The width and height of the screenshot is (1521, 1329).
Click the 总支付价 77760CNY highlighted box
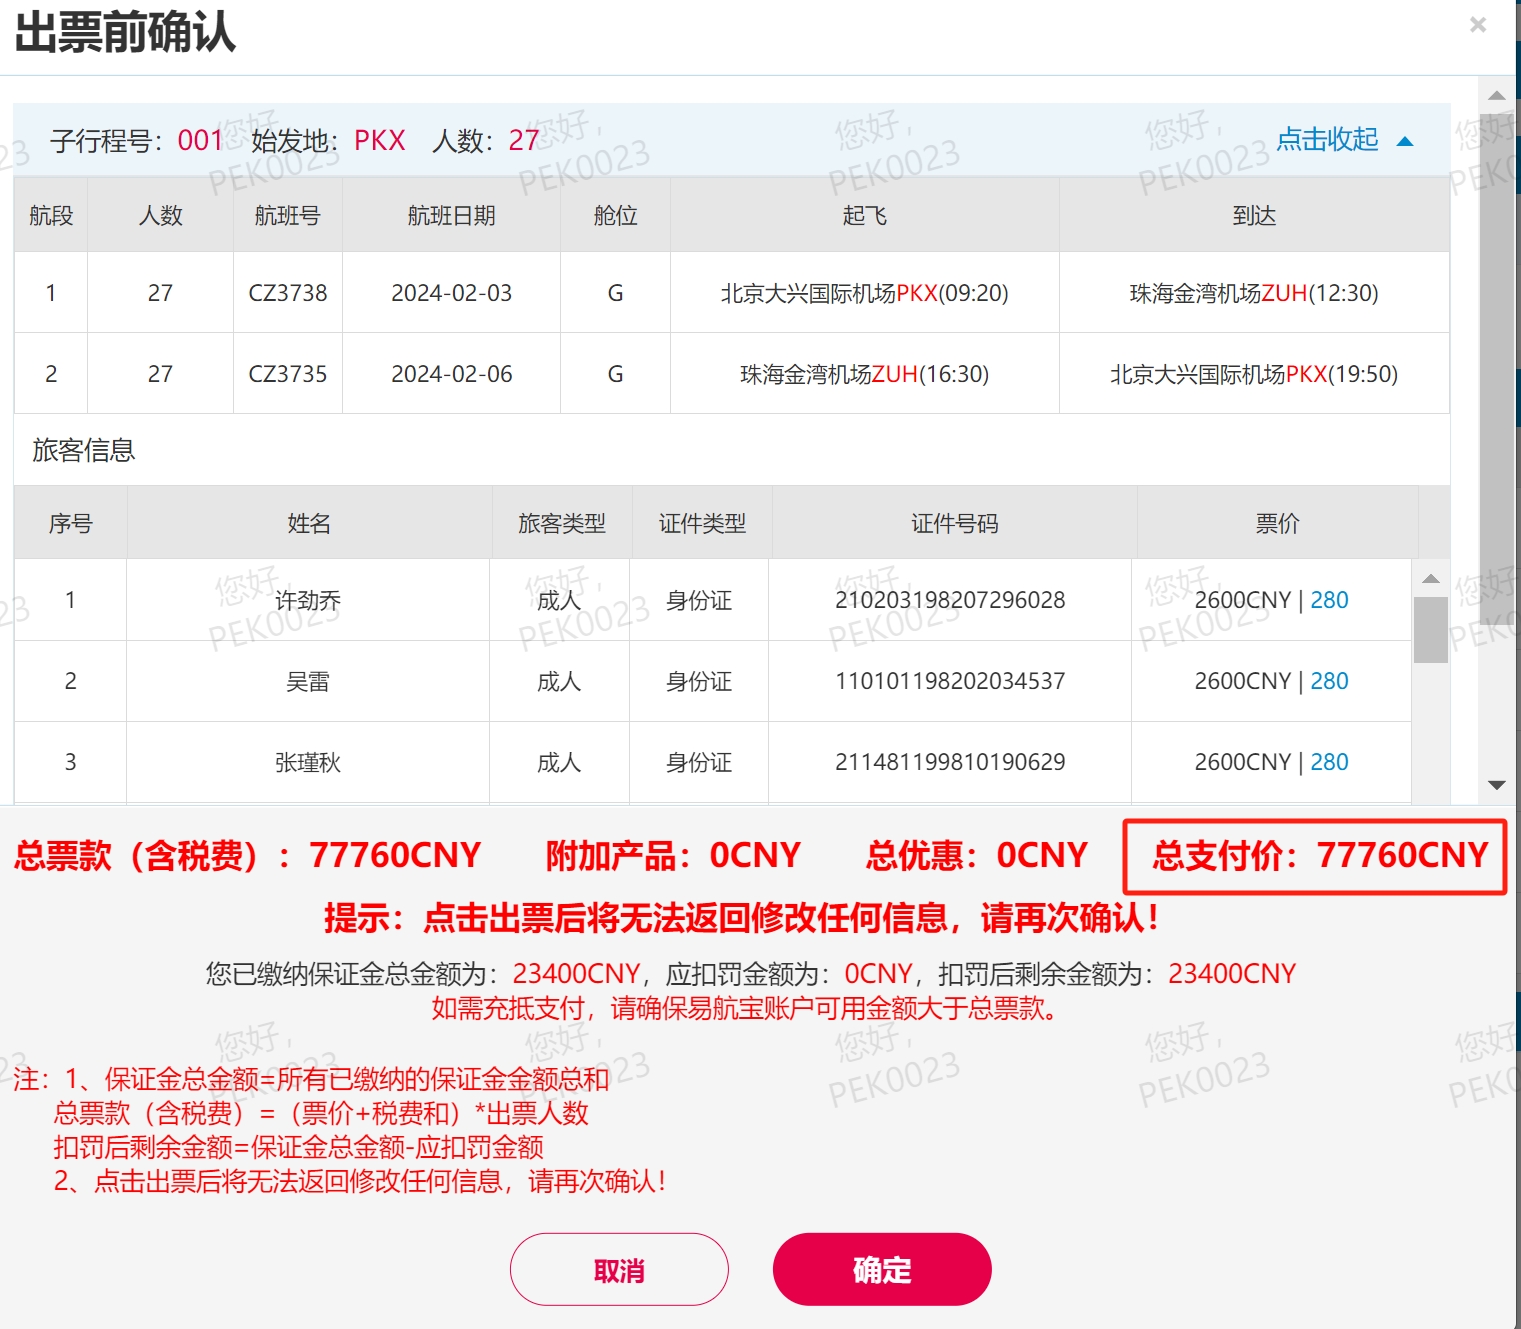pyautogui.click(x=1316, y=856)
